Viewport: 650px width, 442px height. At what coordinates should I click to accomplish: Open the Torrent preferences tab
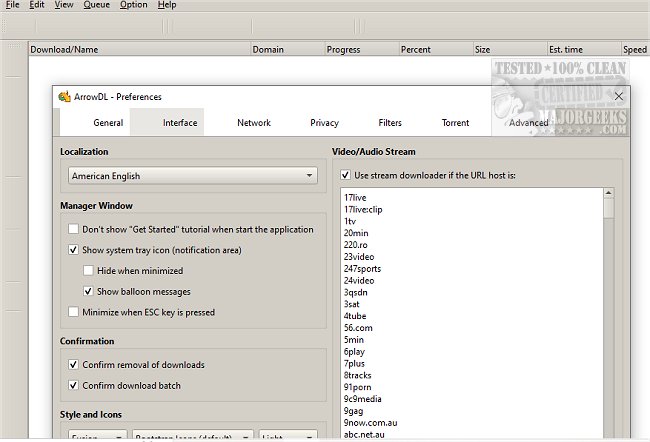[455, 123]
